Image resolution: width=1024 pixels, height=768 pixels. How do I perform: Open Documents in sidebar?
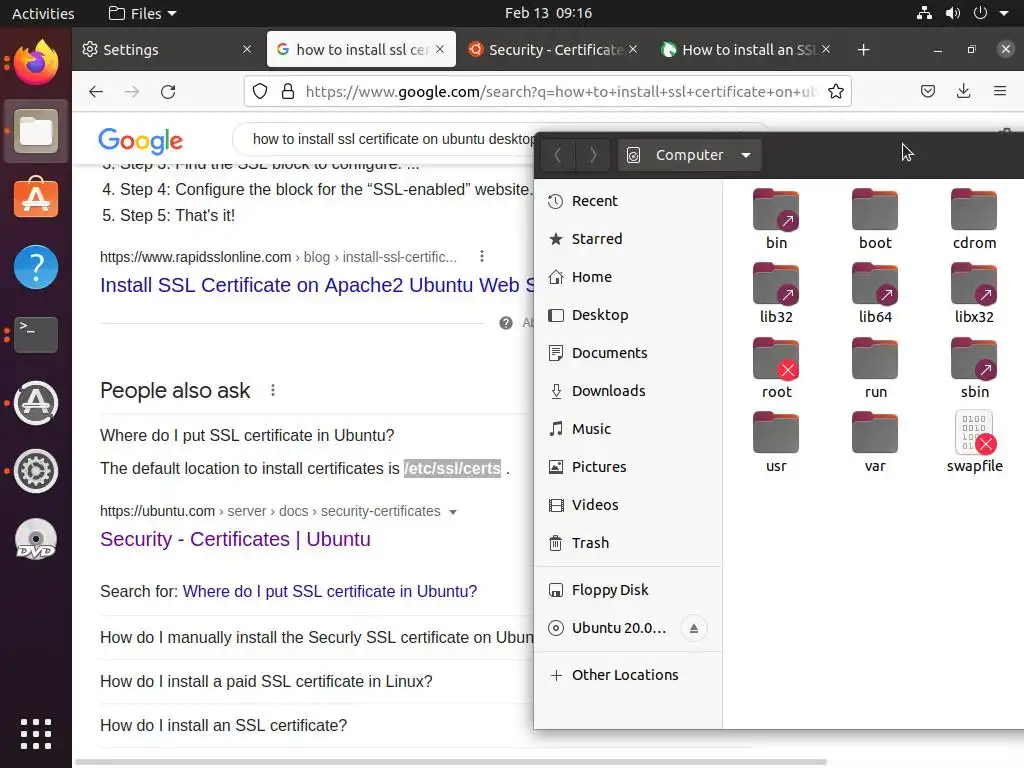coord(628,353)
